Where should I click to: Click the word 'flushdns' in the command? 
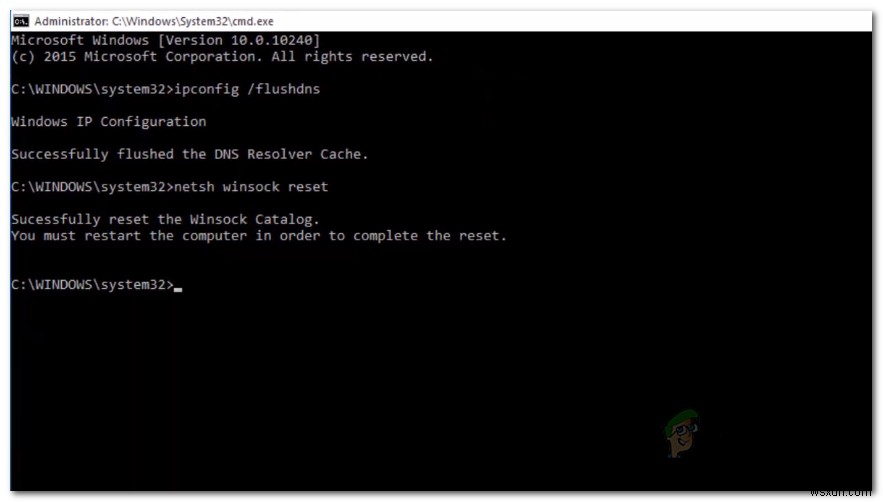pos(288,89)
